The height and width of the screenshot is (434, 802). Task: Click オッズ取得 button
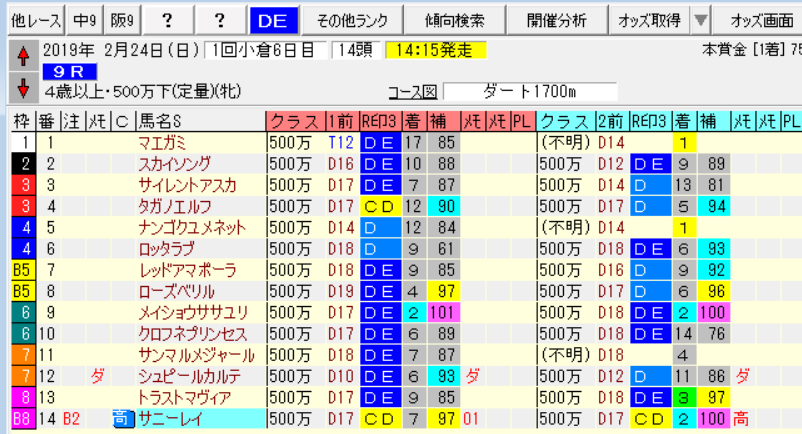650,21
